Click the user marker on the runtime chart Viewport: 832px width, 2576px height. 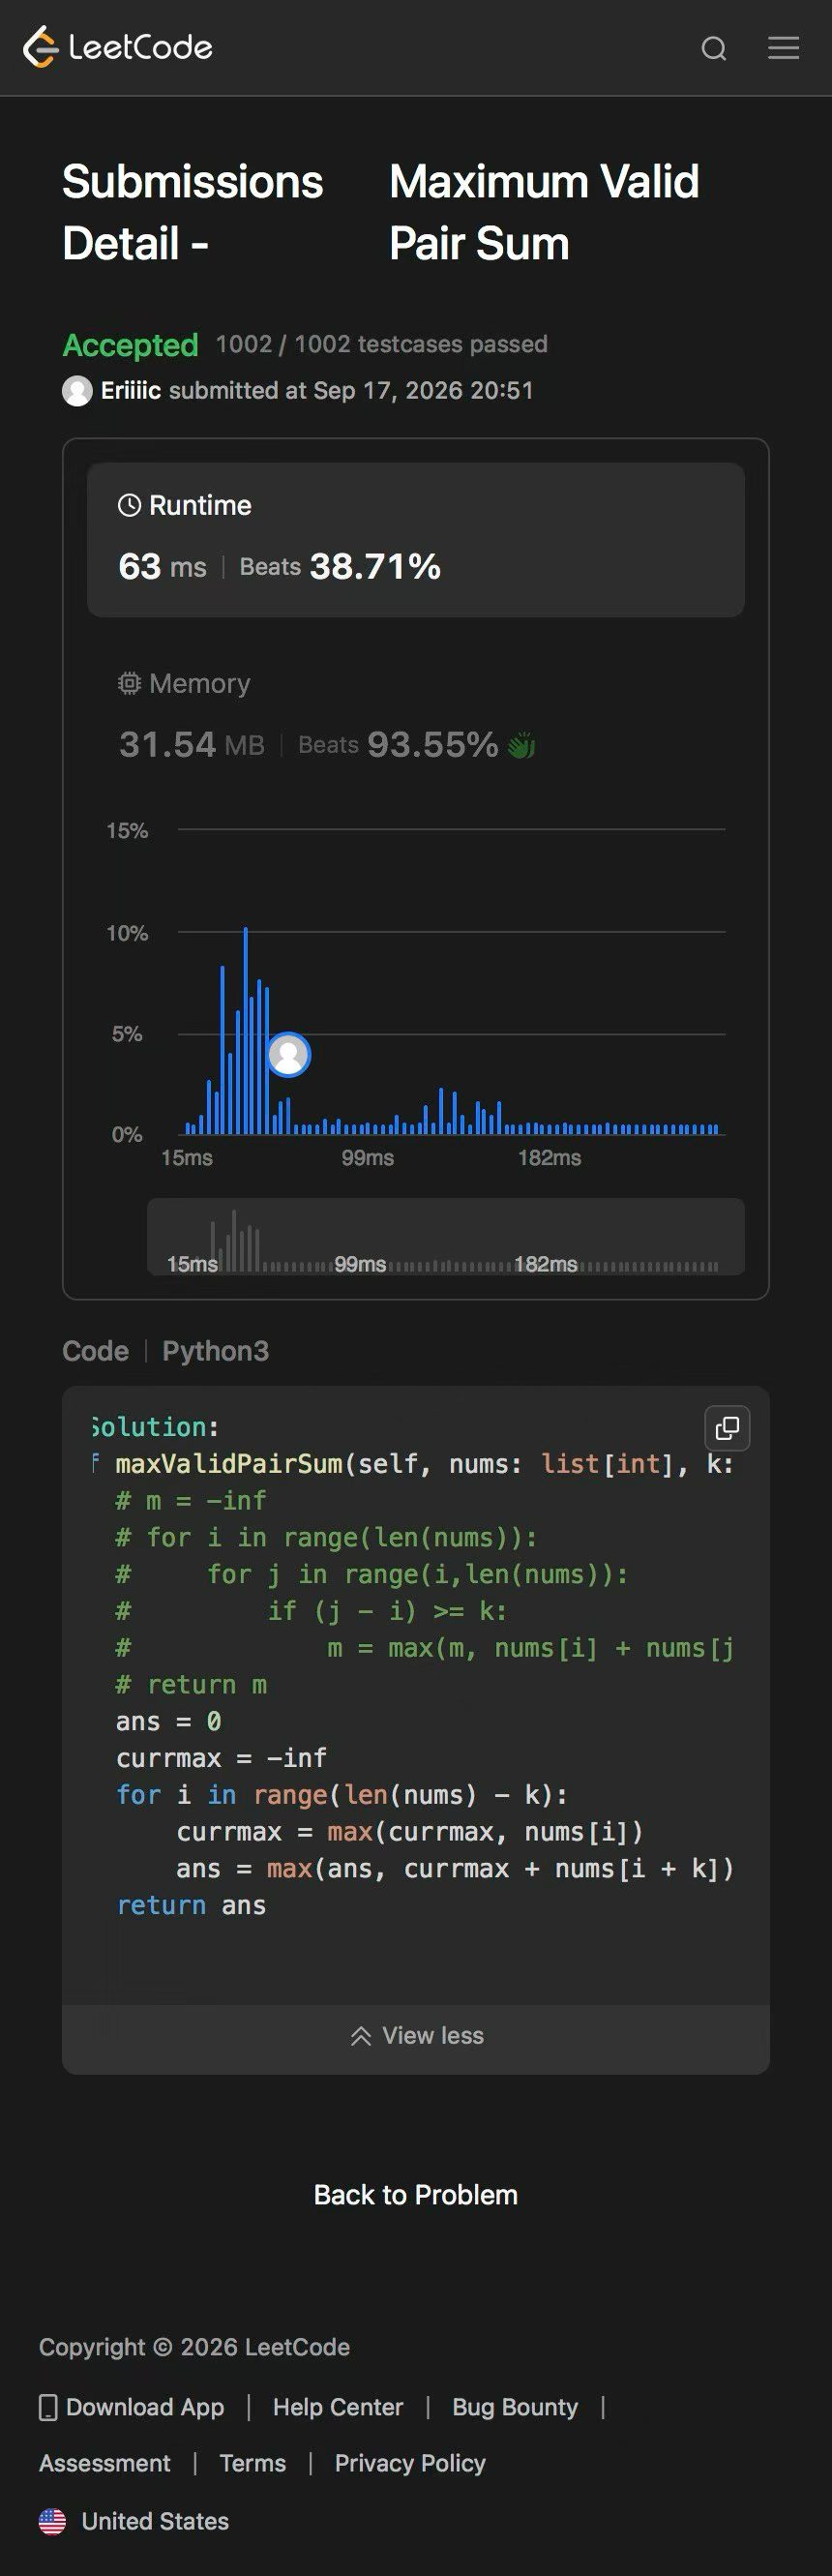point(289,1054)
